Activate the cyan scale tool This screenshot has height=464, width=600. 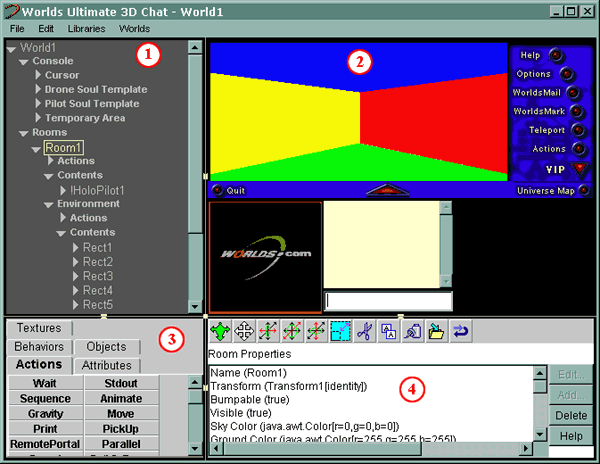pyautogui.click(x=340, y=331)
